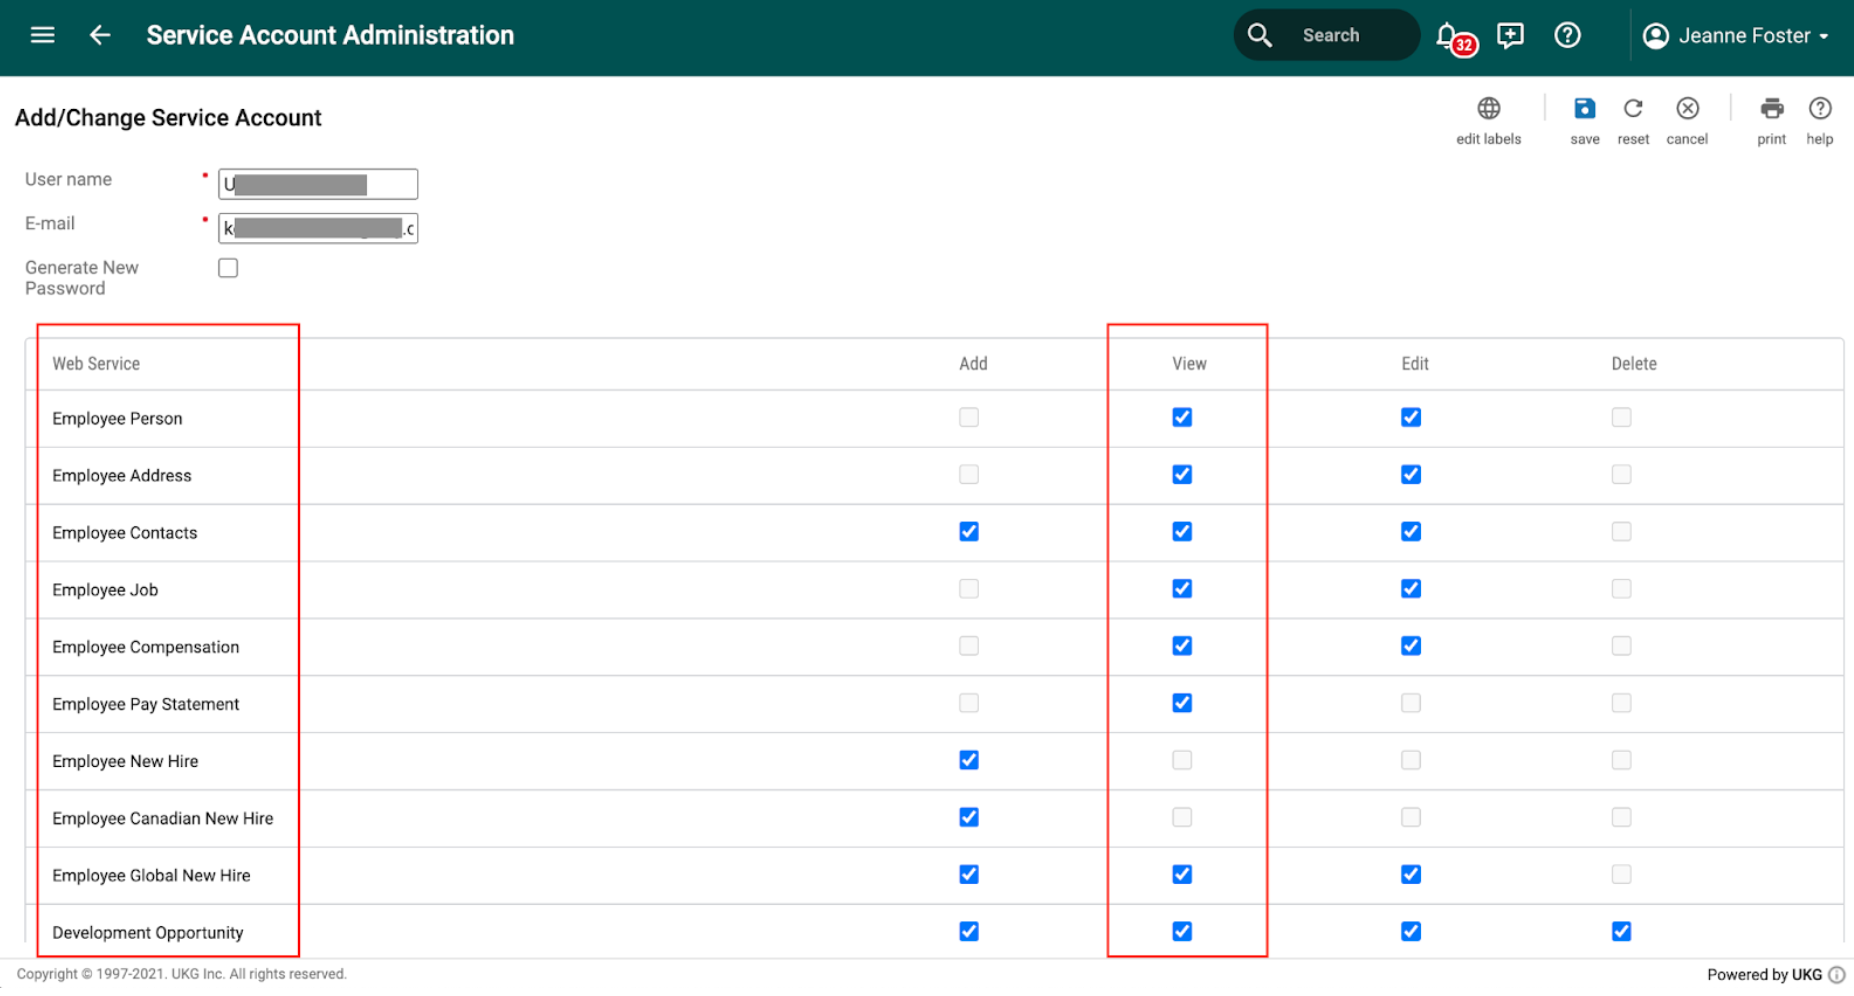Click the User name input field
Screen dimensions: 1854x996
[x=318, y=184]
